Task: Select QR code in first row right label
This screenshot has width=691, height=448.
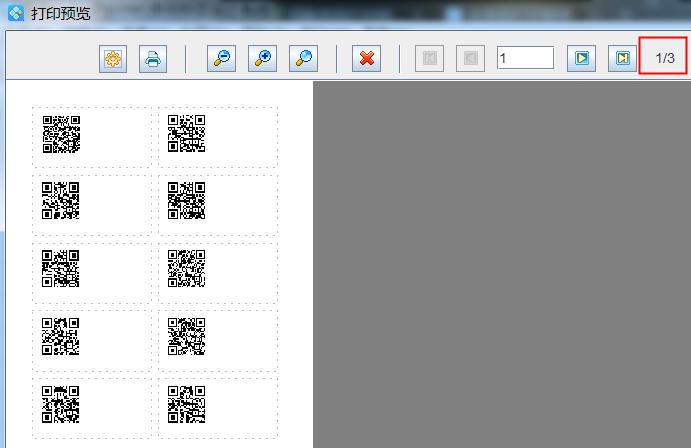Action: [x=186, y=133]
